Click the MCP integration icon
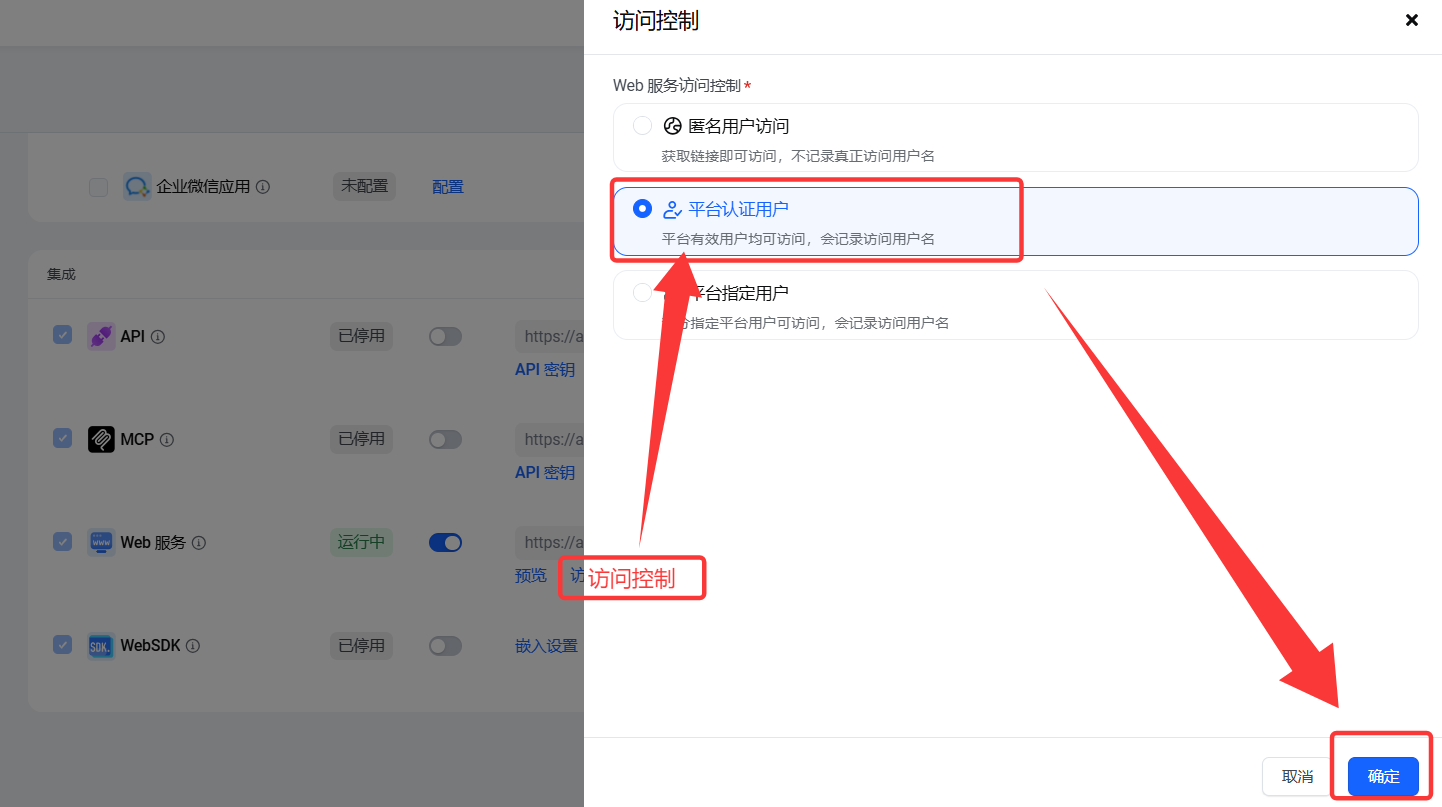The height and width of the screenshot is (807, 1442). 101,439
